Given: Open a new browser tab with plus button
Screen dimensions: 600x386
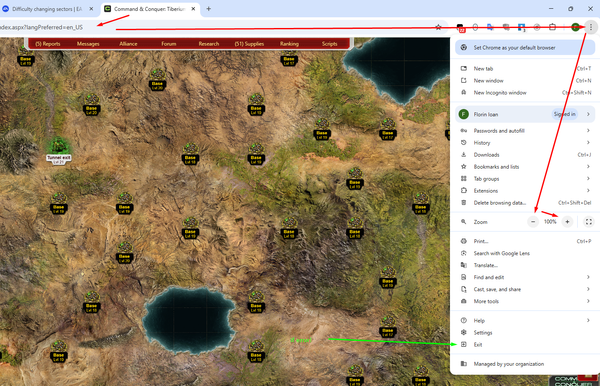Looking at the screenshot, I should click(209, 9).
